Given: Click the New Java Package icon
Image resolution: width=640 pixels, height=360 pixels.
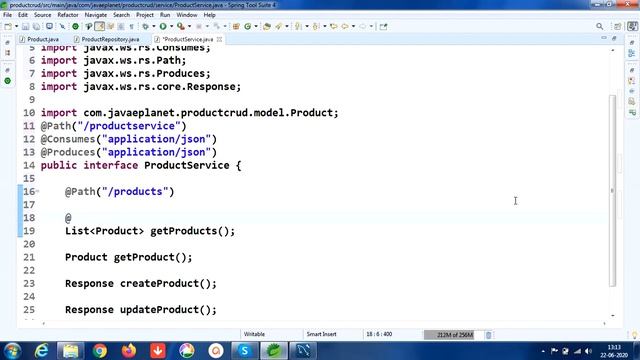Looking at the screenshot, I should click(x=236, y=27).
